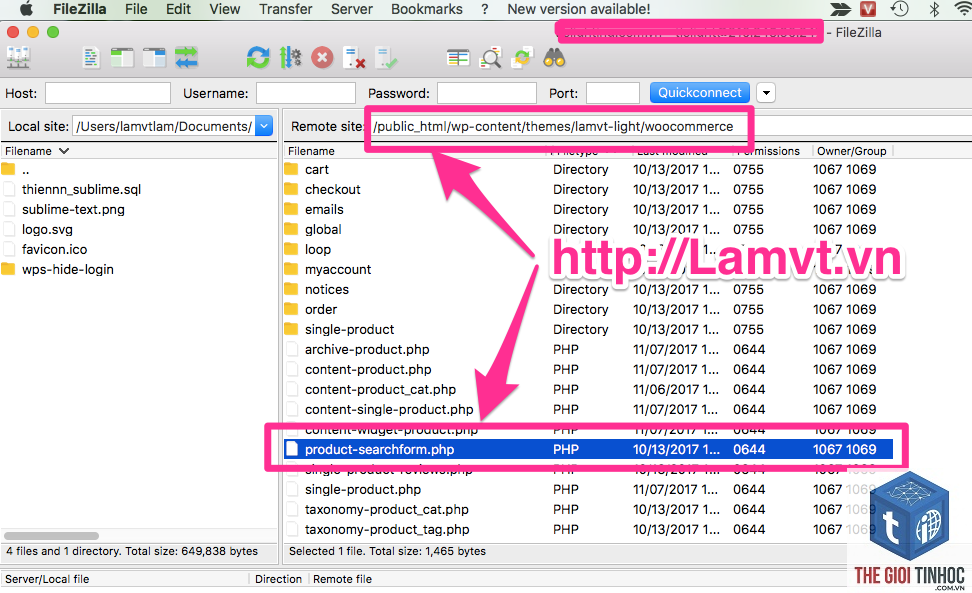The width and height of the screenshot is (972, 593).
Task: Search for files with binoculars icon
Action: click(554, 58)
